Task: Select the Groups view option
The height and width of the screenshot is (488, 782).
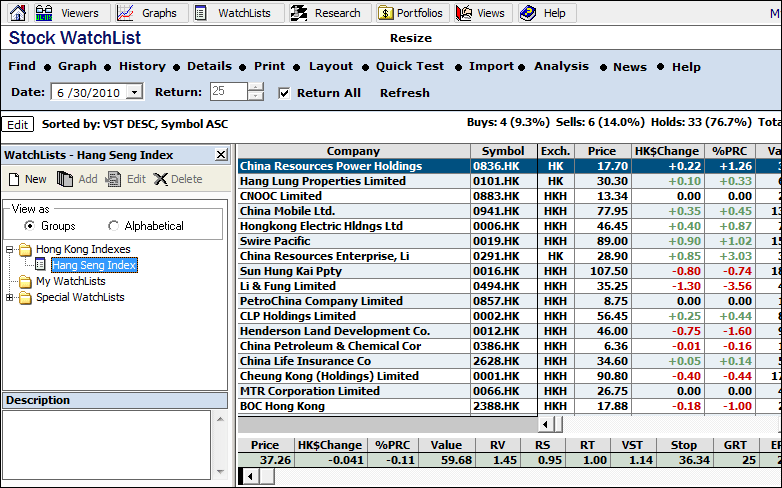Action: (x=28, y=226)
